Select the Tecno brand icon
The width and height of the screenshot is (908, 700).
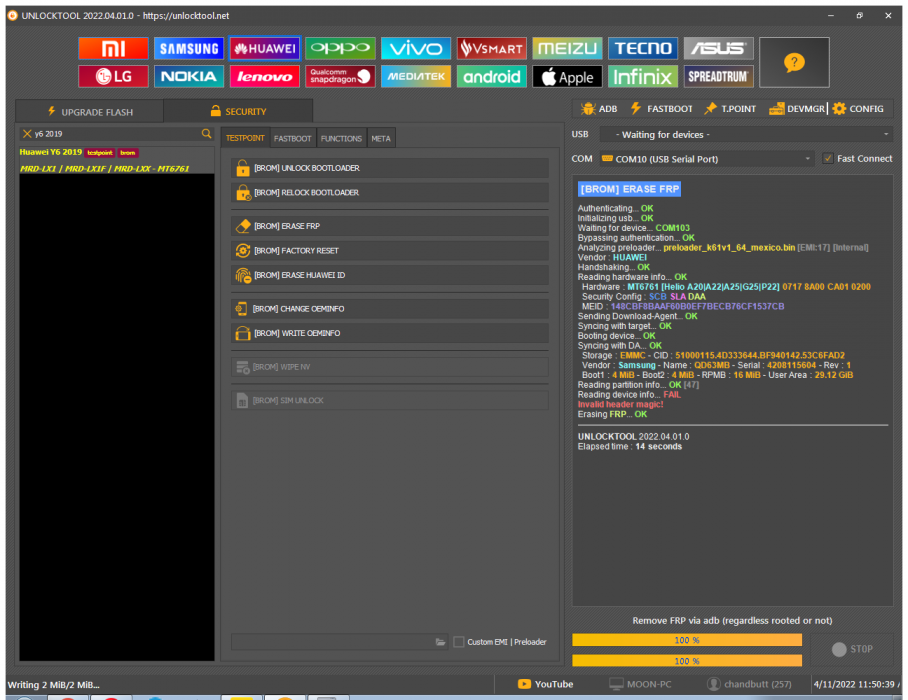click(x=643, y=49)
